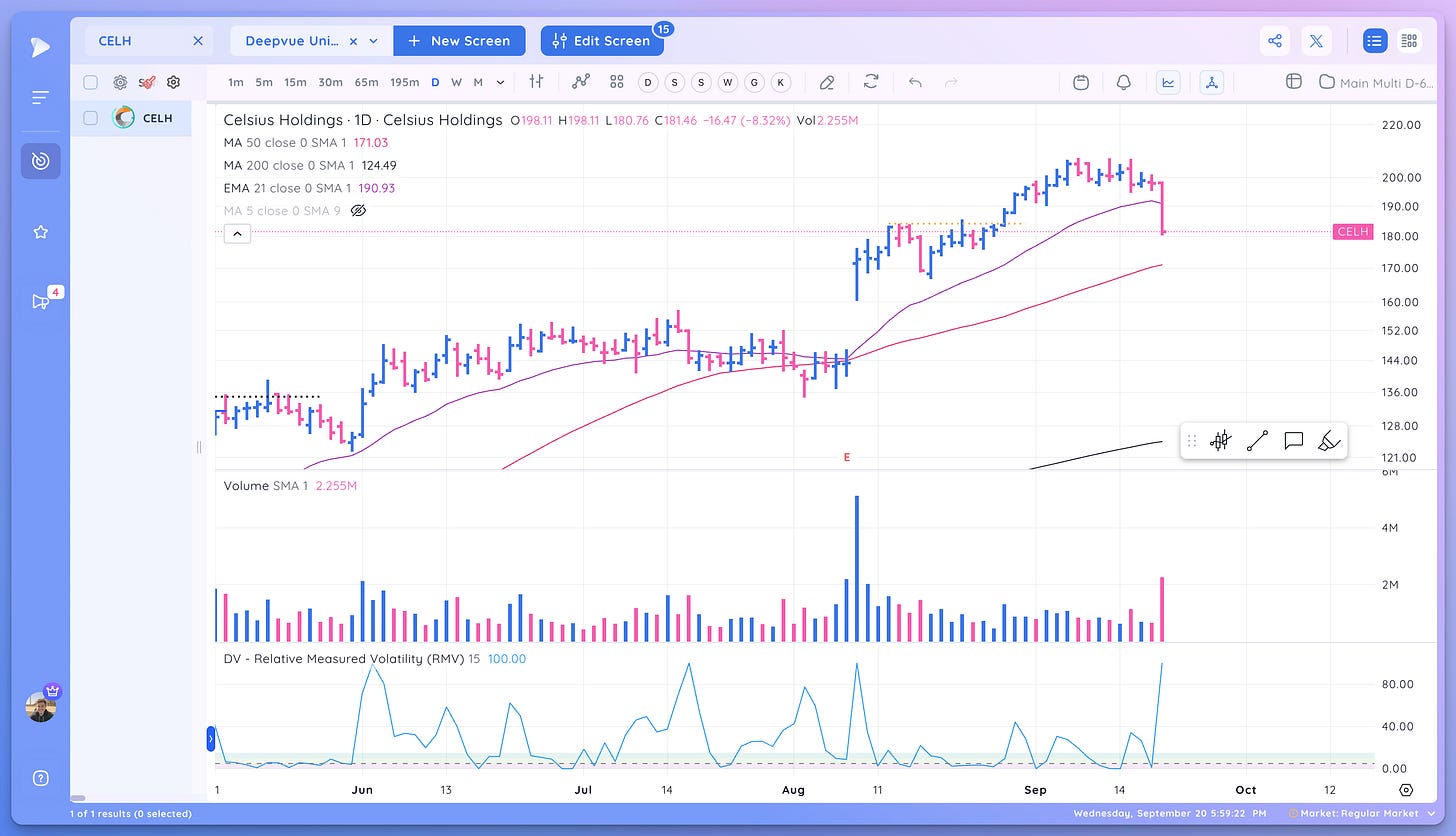Close the CELH tab
Image resolution: width=1456 pixels, height=836 pixels.
pyautogui.click(x=198, y=41)
